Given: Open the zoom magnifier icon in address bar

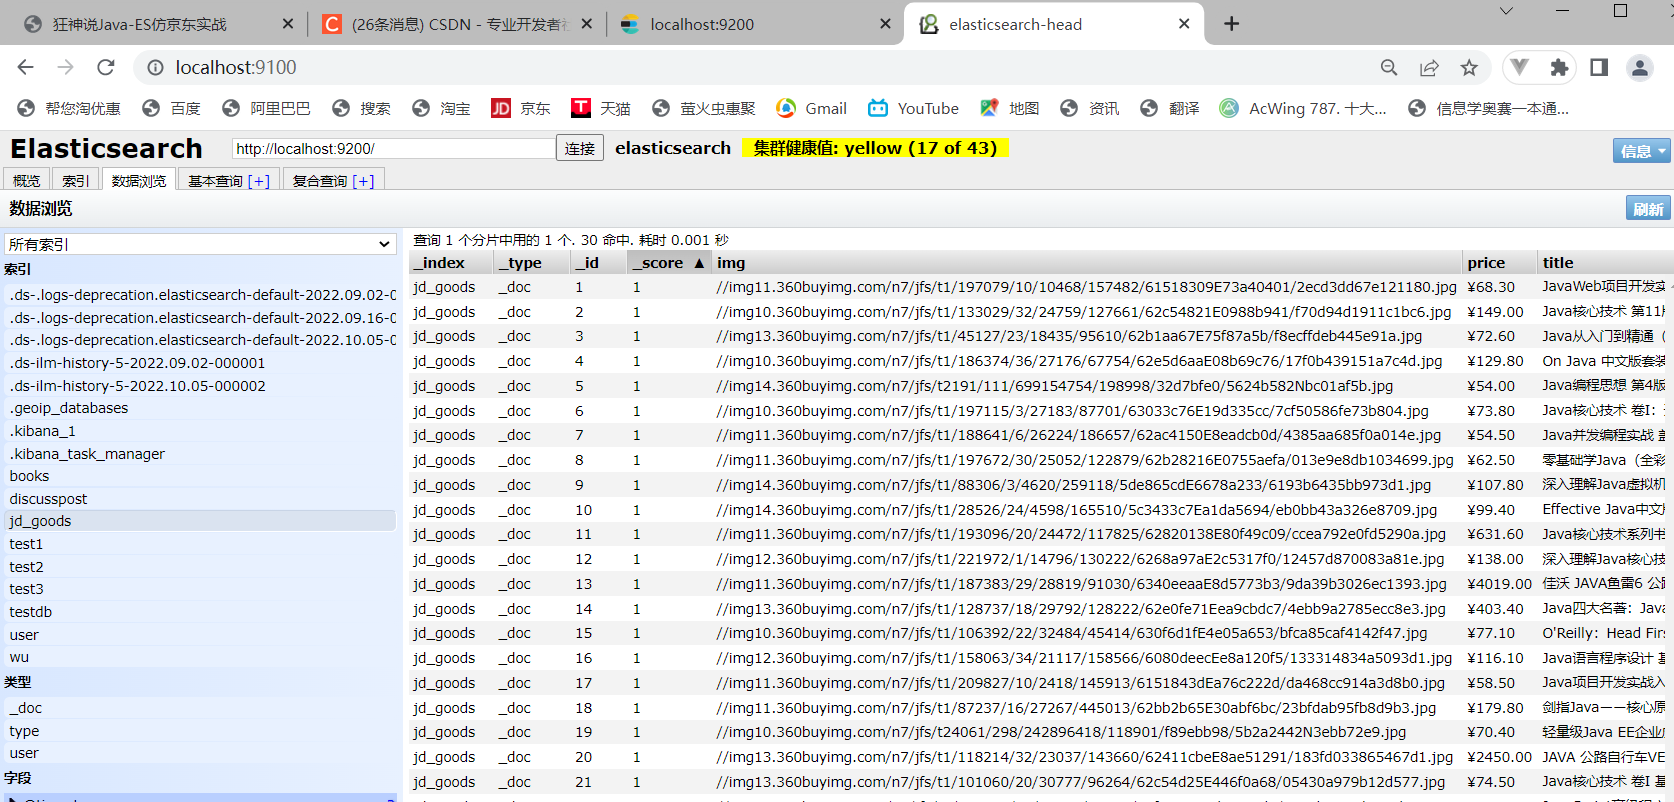Looking at the screenshot, I should pyautogui.click(x=1389, y=67).
